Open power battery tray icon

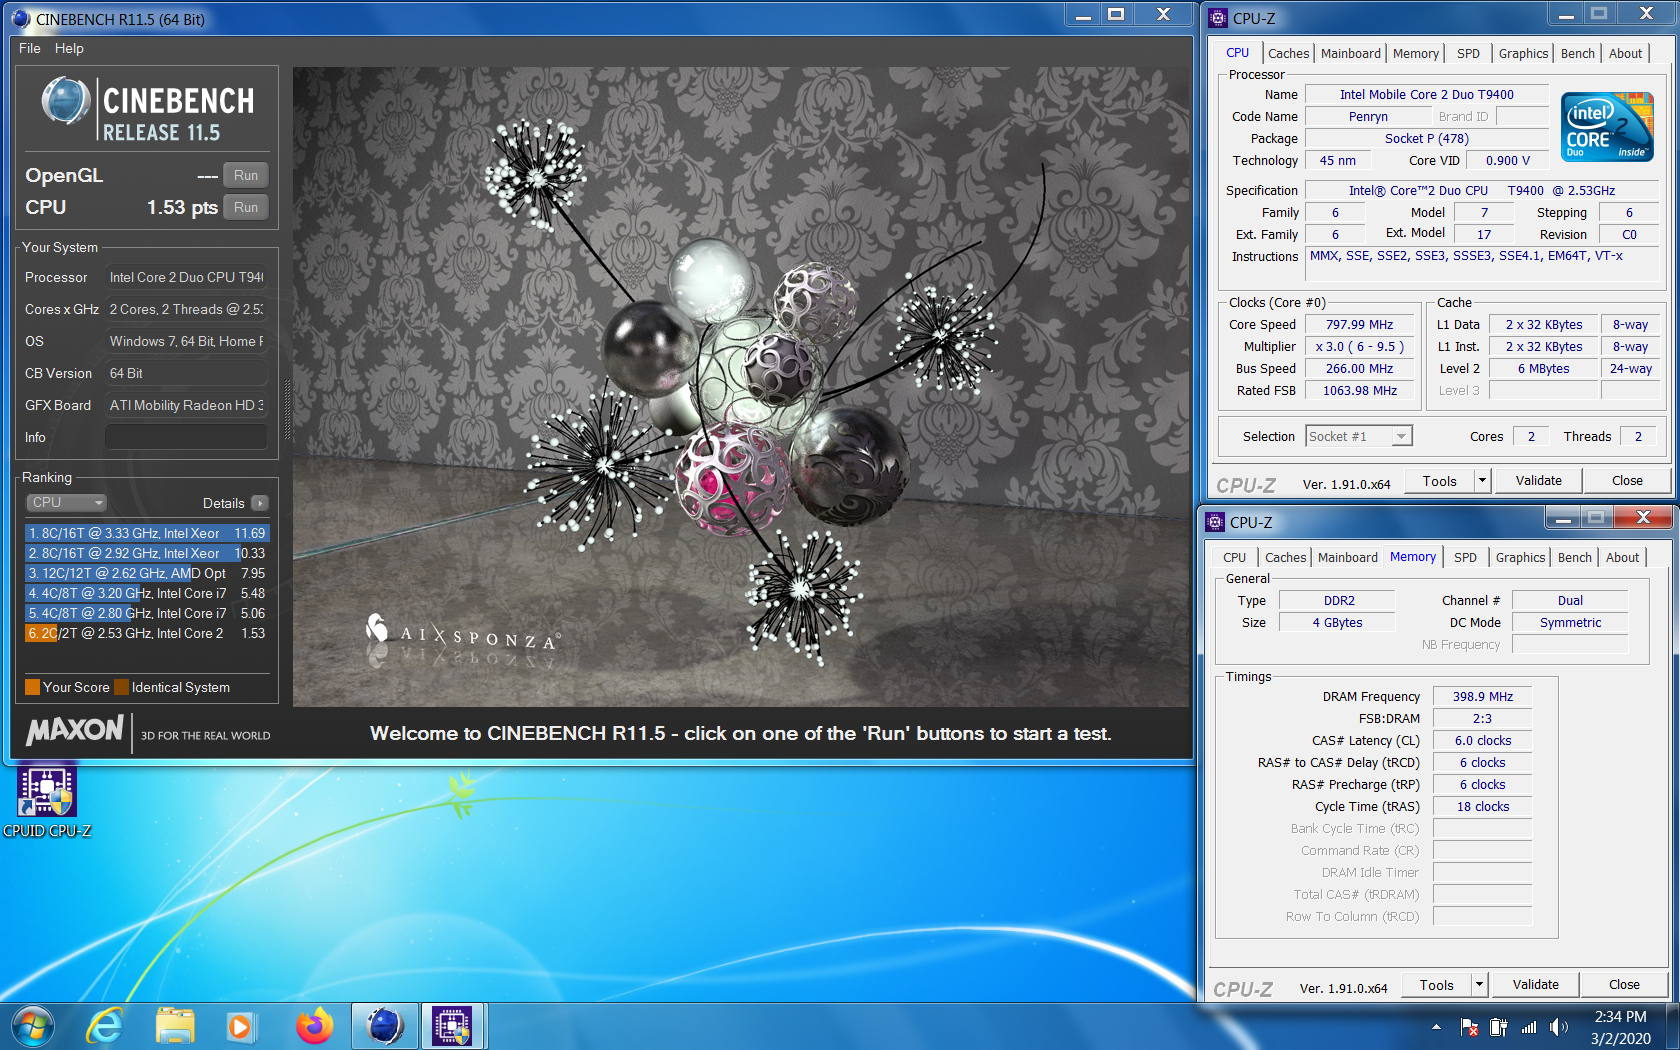coord(1498,1027)
